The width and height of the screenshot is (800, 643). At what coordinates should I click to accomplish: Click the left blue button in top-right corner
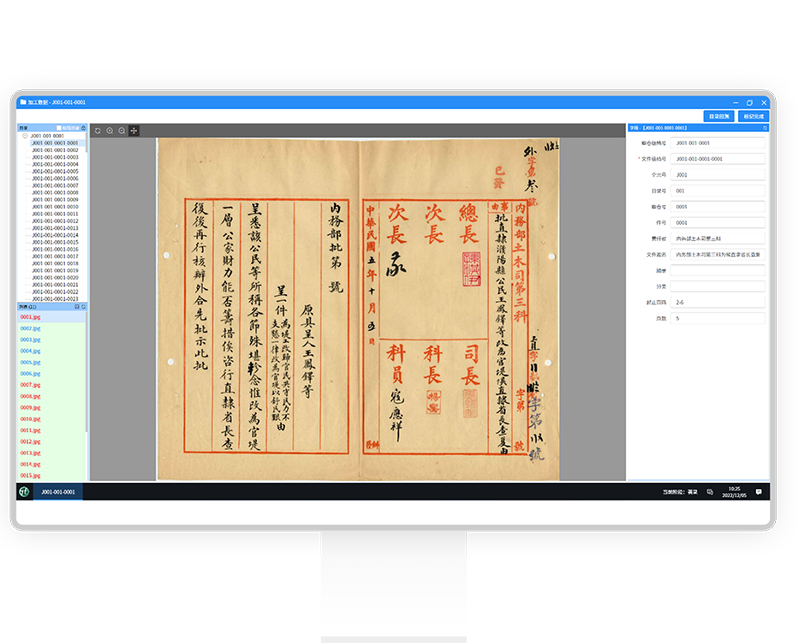[719, 116]
